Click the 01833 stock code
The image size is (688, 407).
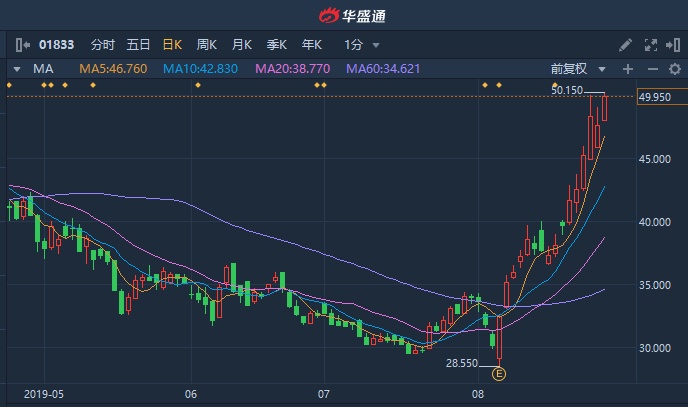coord(56,45)
